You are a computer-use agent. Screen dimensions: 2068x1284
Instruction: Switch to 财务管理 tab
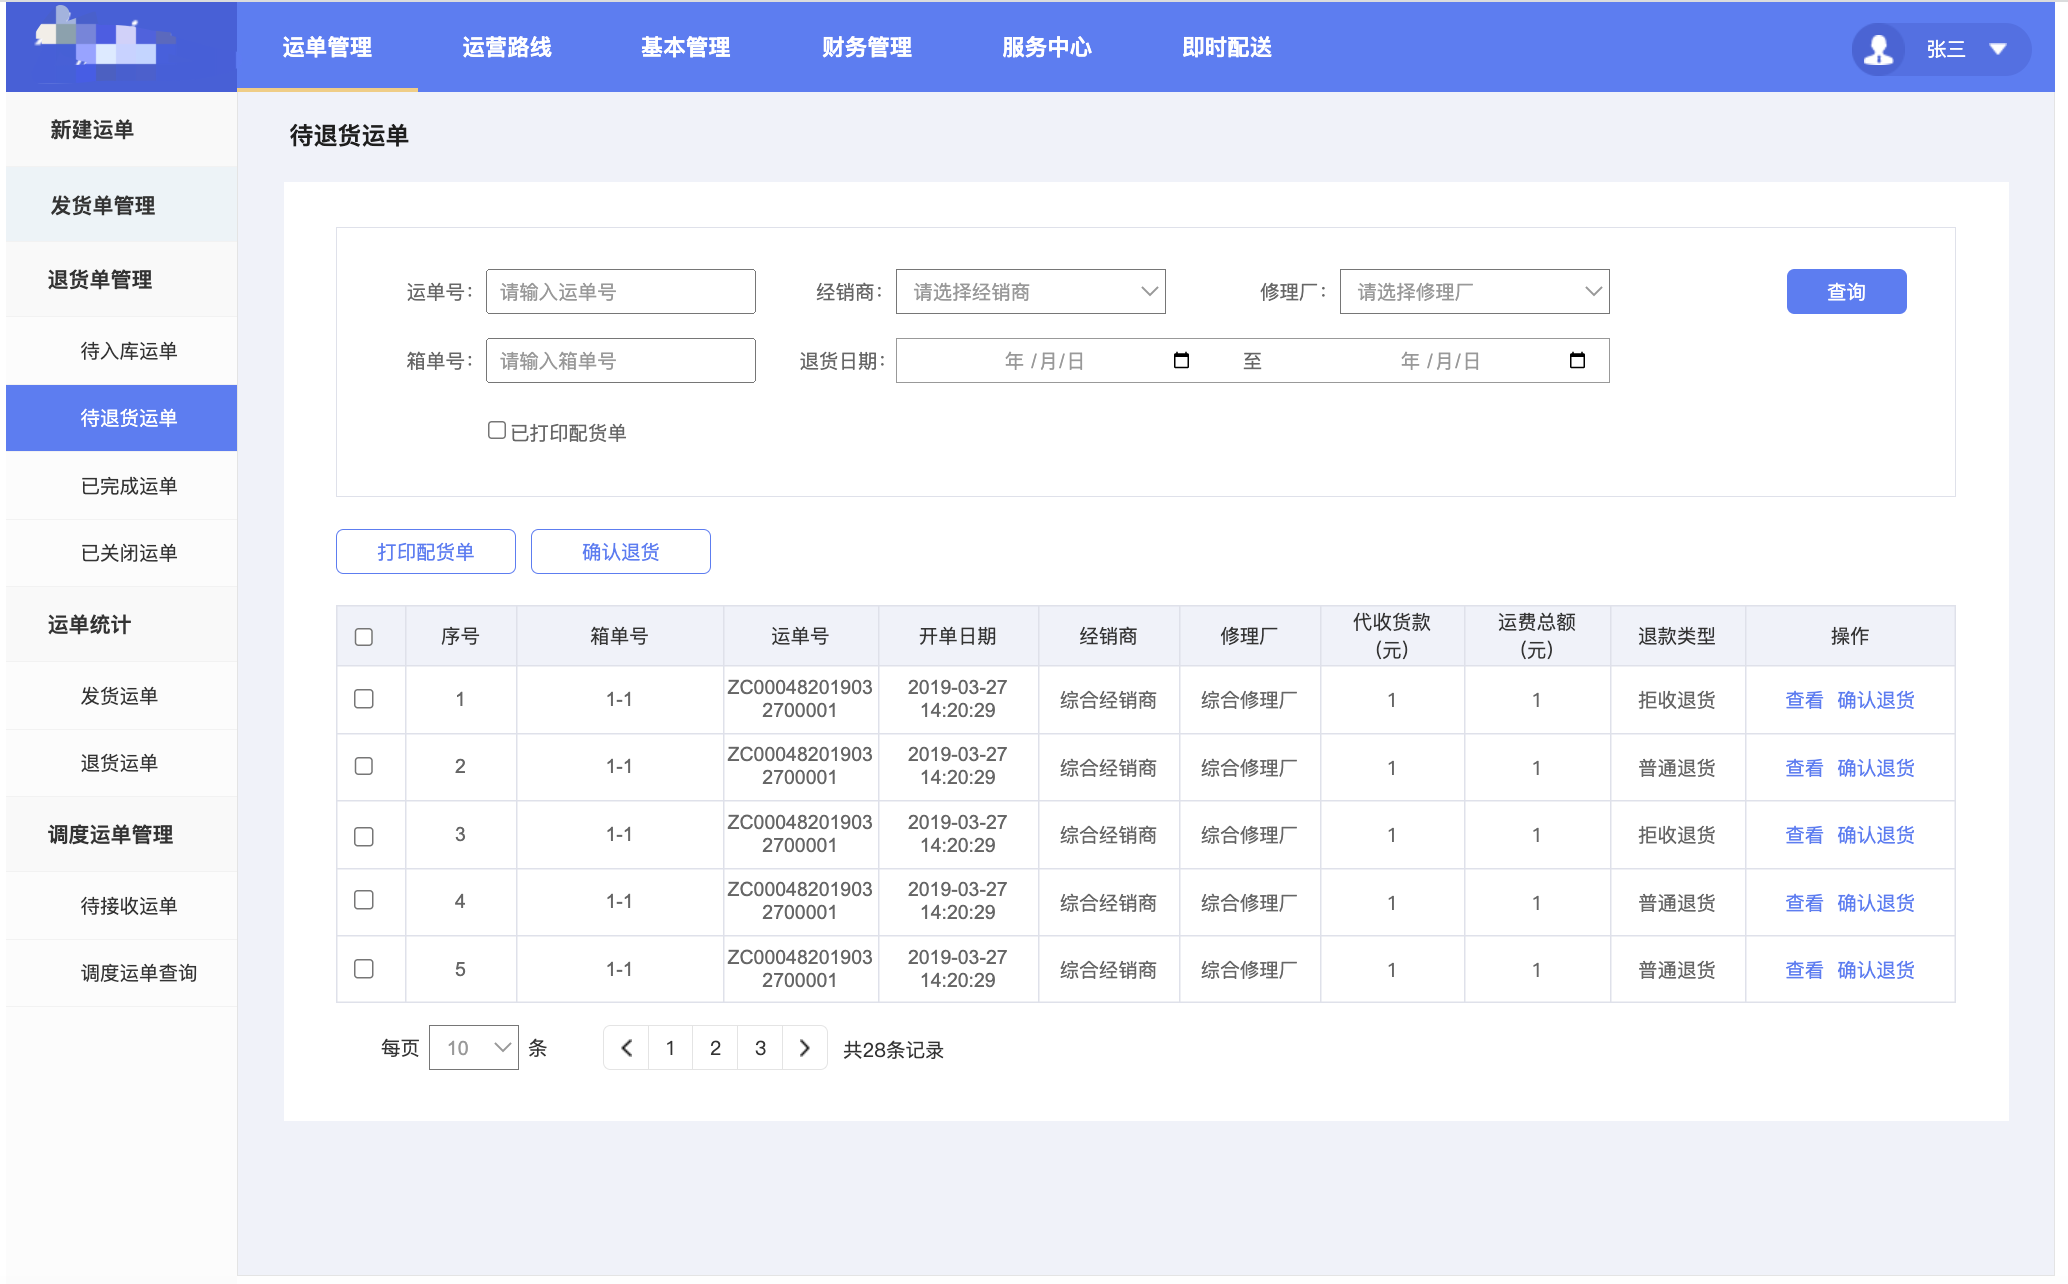point(867,47)
